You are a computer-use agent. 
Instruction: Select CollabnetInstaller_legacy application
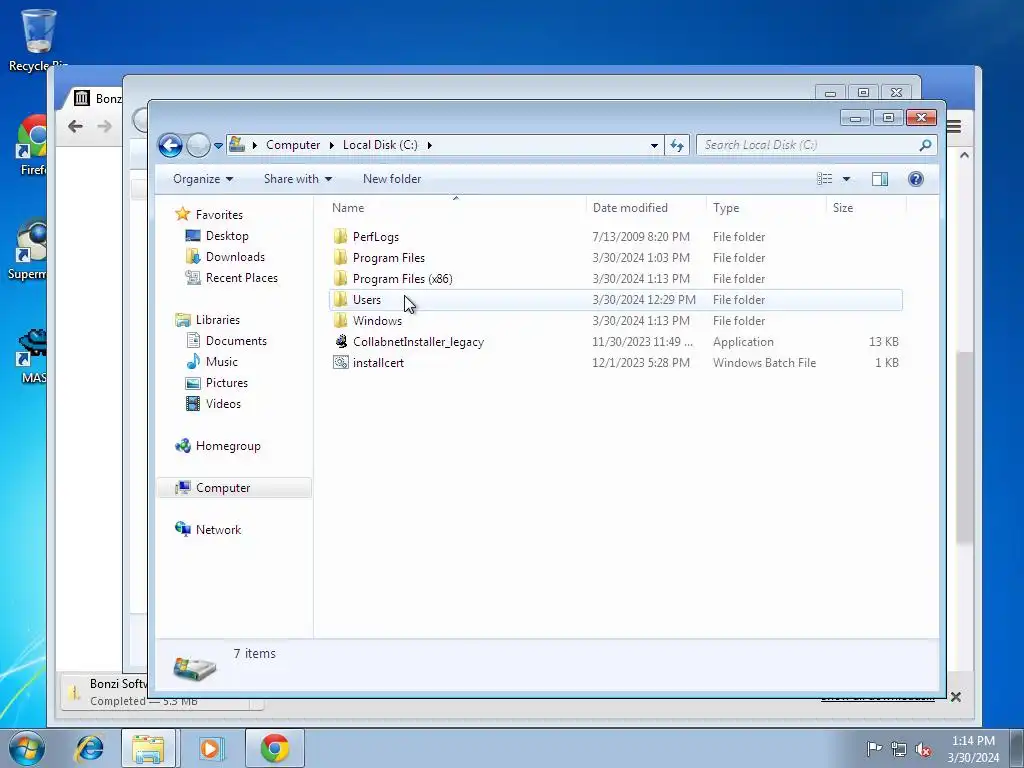pyautogui.click(x=418, y=342)
